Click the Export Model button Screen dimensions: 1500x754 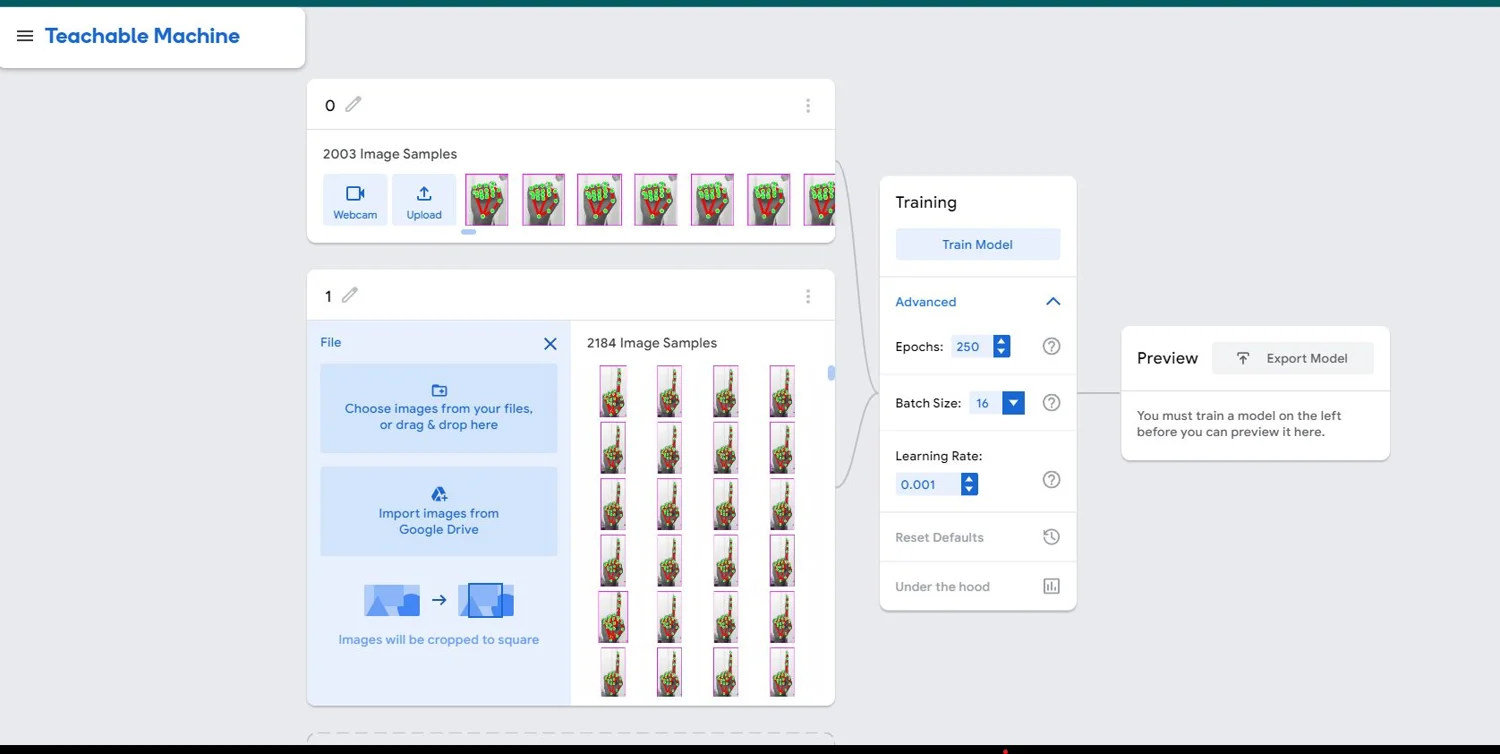(1293, 358)
